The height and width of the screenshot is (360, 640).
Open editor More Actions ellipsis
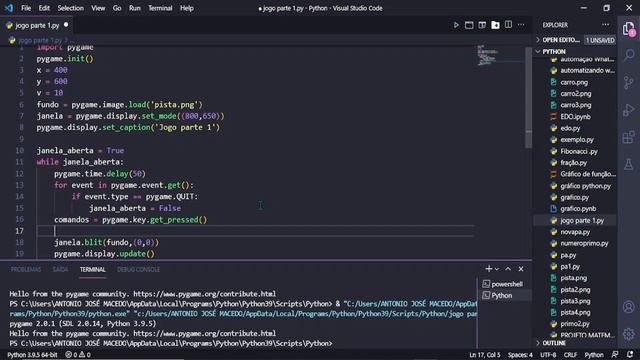(521, 25)
